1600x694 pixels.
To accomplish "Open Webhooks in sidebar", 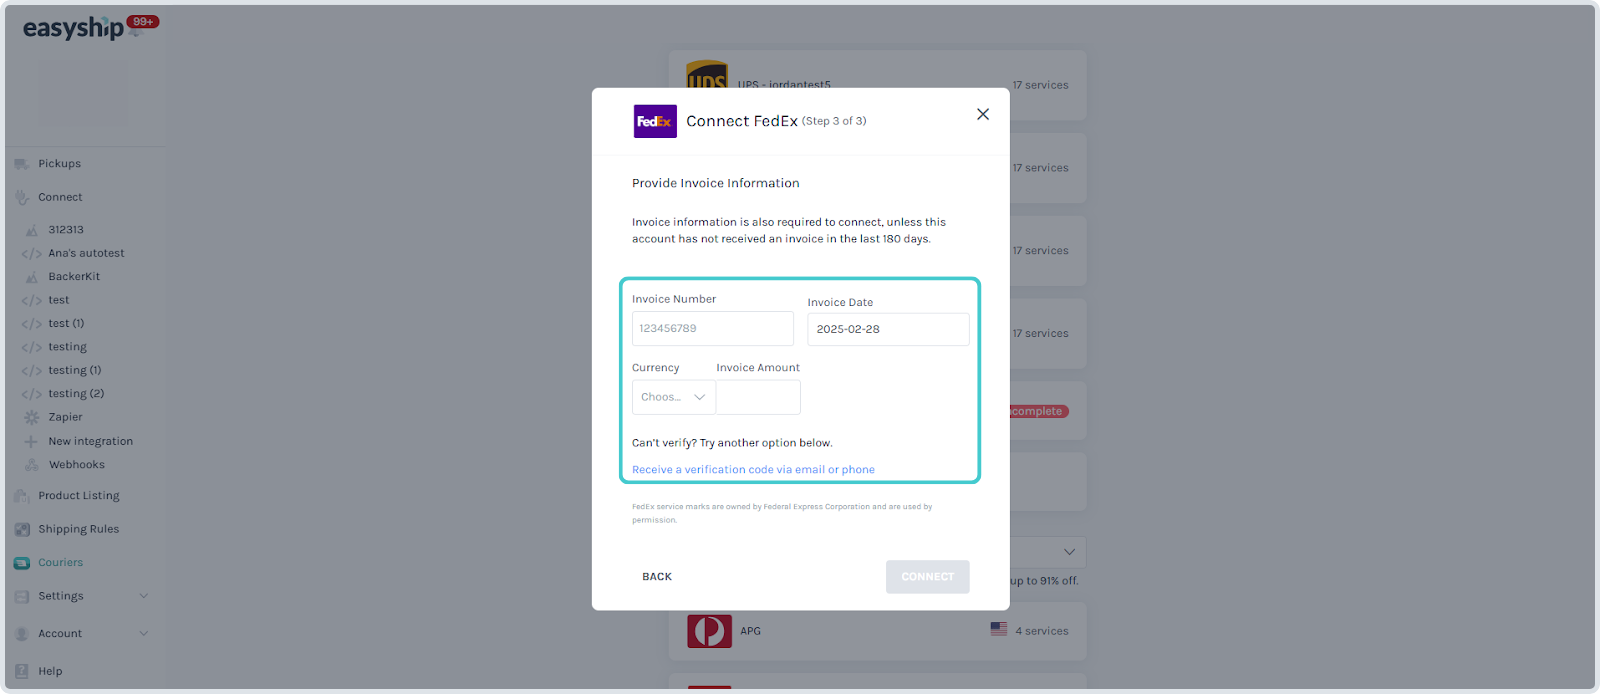I will [76, 465].
